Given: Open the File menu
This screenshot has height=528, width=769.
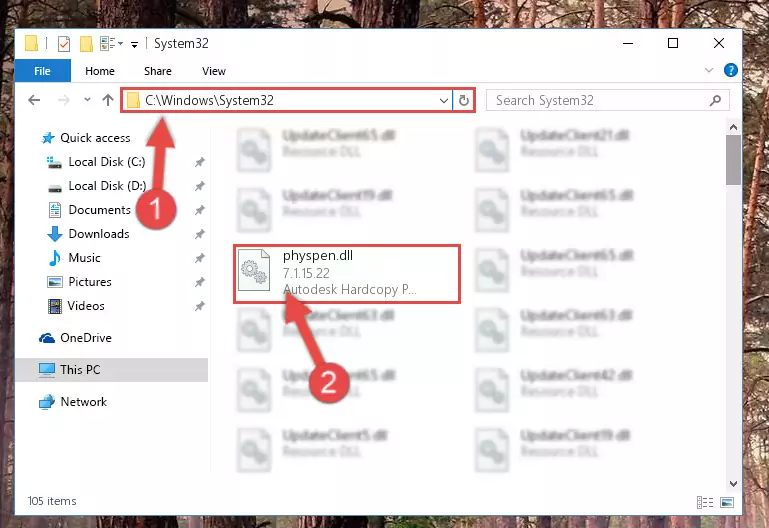Looking at the screenshot, I should (x=43, y=71).
